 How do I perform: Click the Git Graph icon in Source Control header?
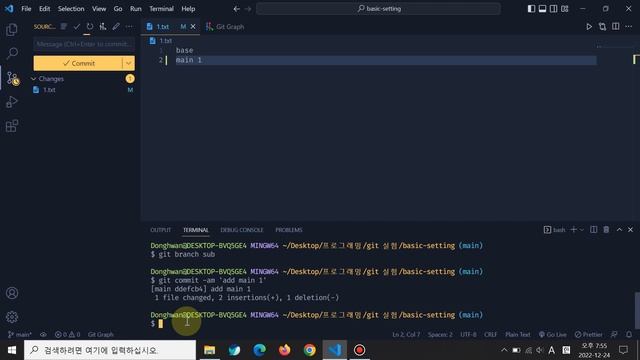[x=103, y=27]
